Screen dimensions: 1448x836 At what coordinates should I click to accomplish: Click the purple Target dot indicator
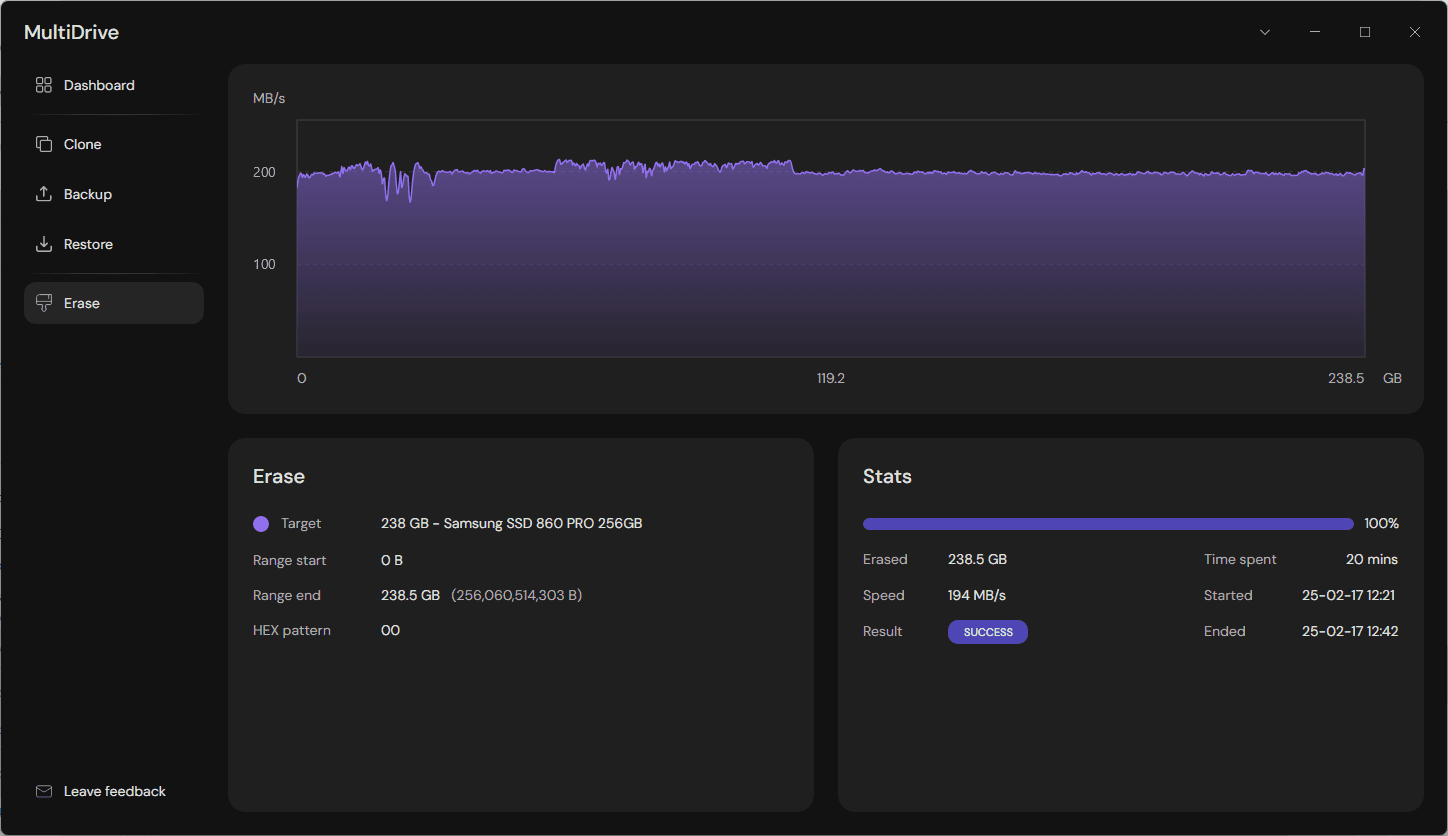click(261, 524)
